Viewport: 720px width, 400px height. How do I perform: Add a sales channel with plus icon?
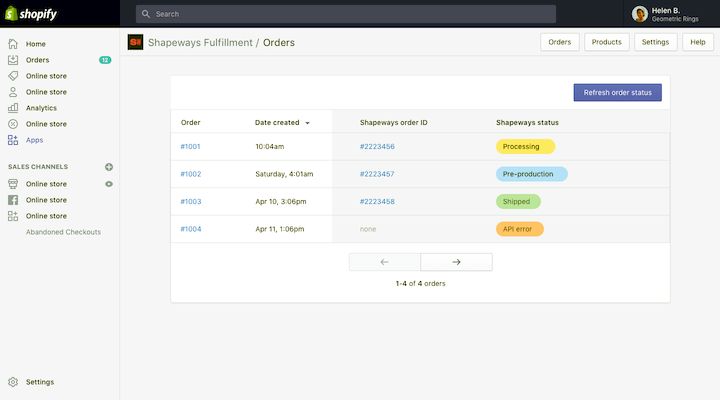coord(109,167)
